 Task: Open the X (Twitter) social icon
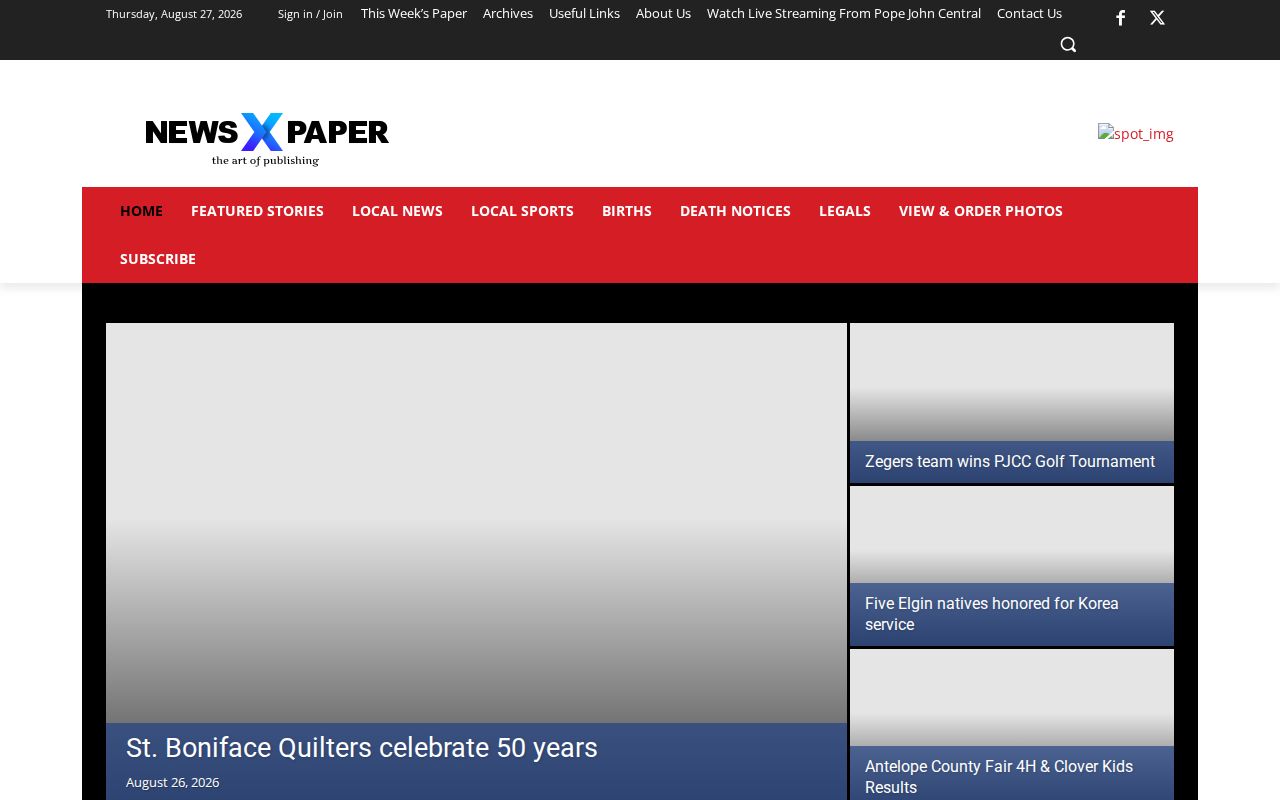[1157, 18]
